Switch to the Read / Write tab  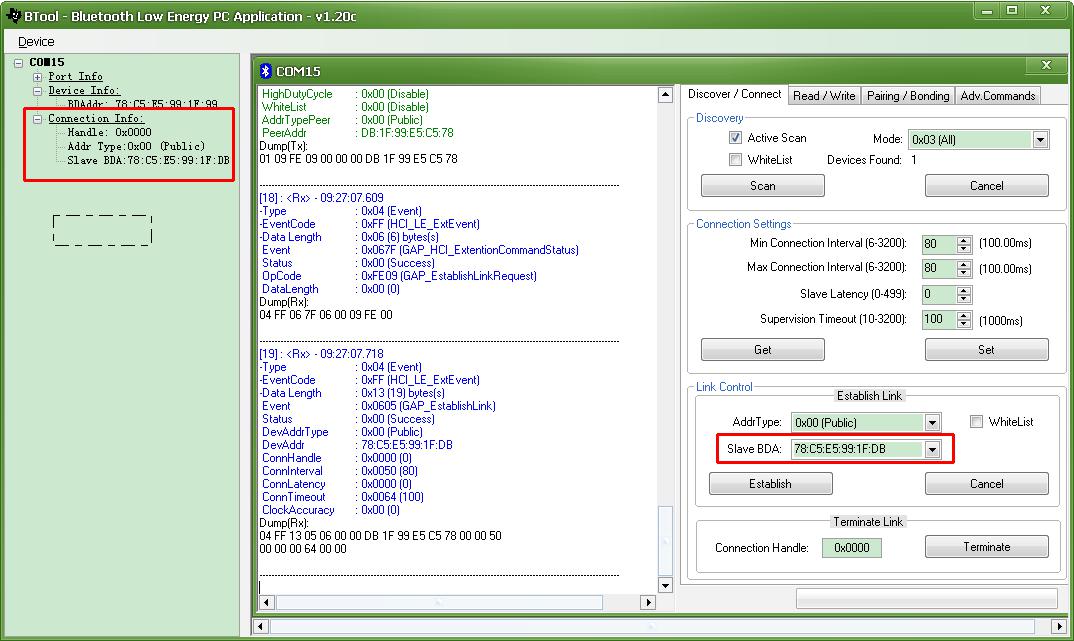pos(824,96)
